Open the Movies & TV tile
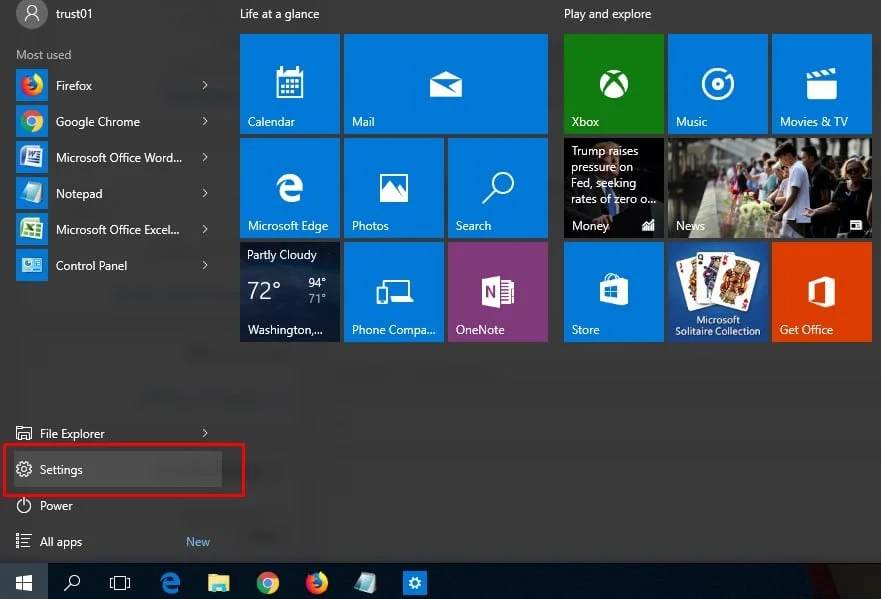Image resolution: width=881 pixels, height=599 pixels. tap(822, 84)
